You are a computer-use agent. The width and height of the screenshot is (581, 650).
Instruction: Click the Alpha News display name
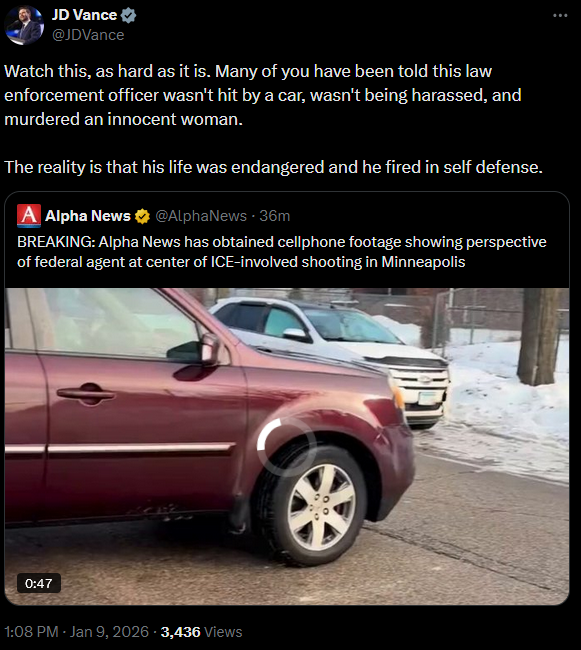(x=88, y=216)
